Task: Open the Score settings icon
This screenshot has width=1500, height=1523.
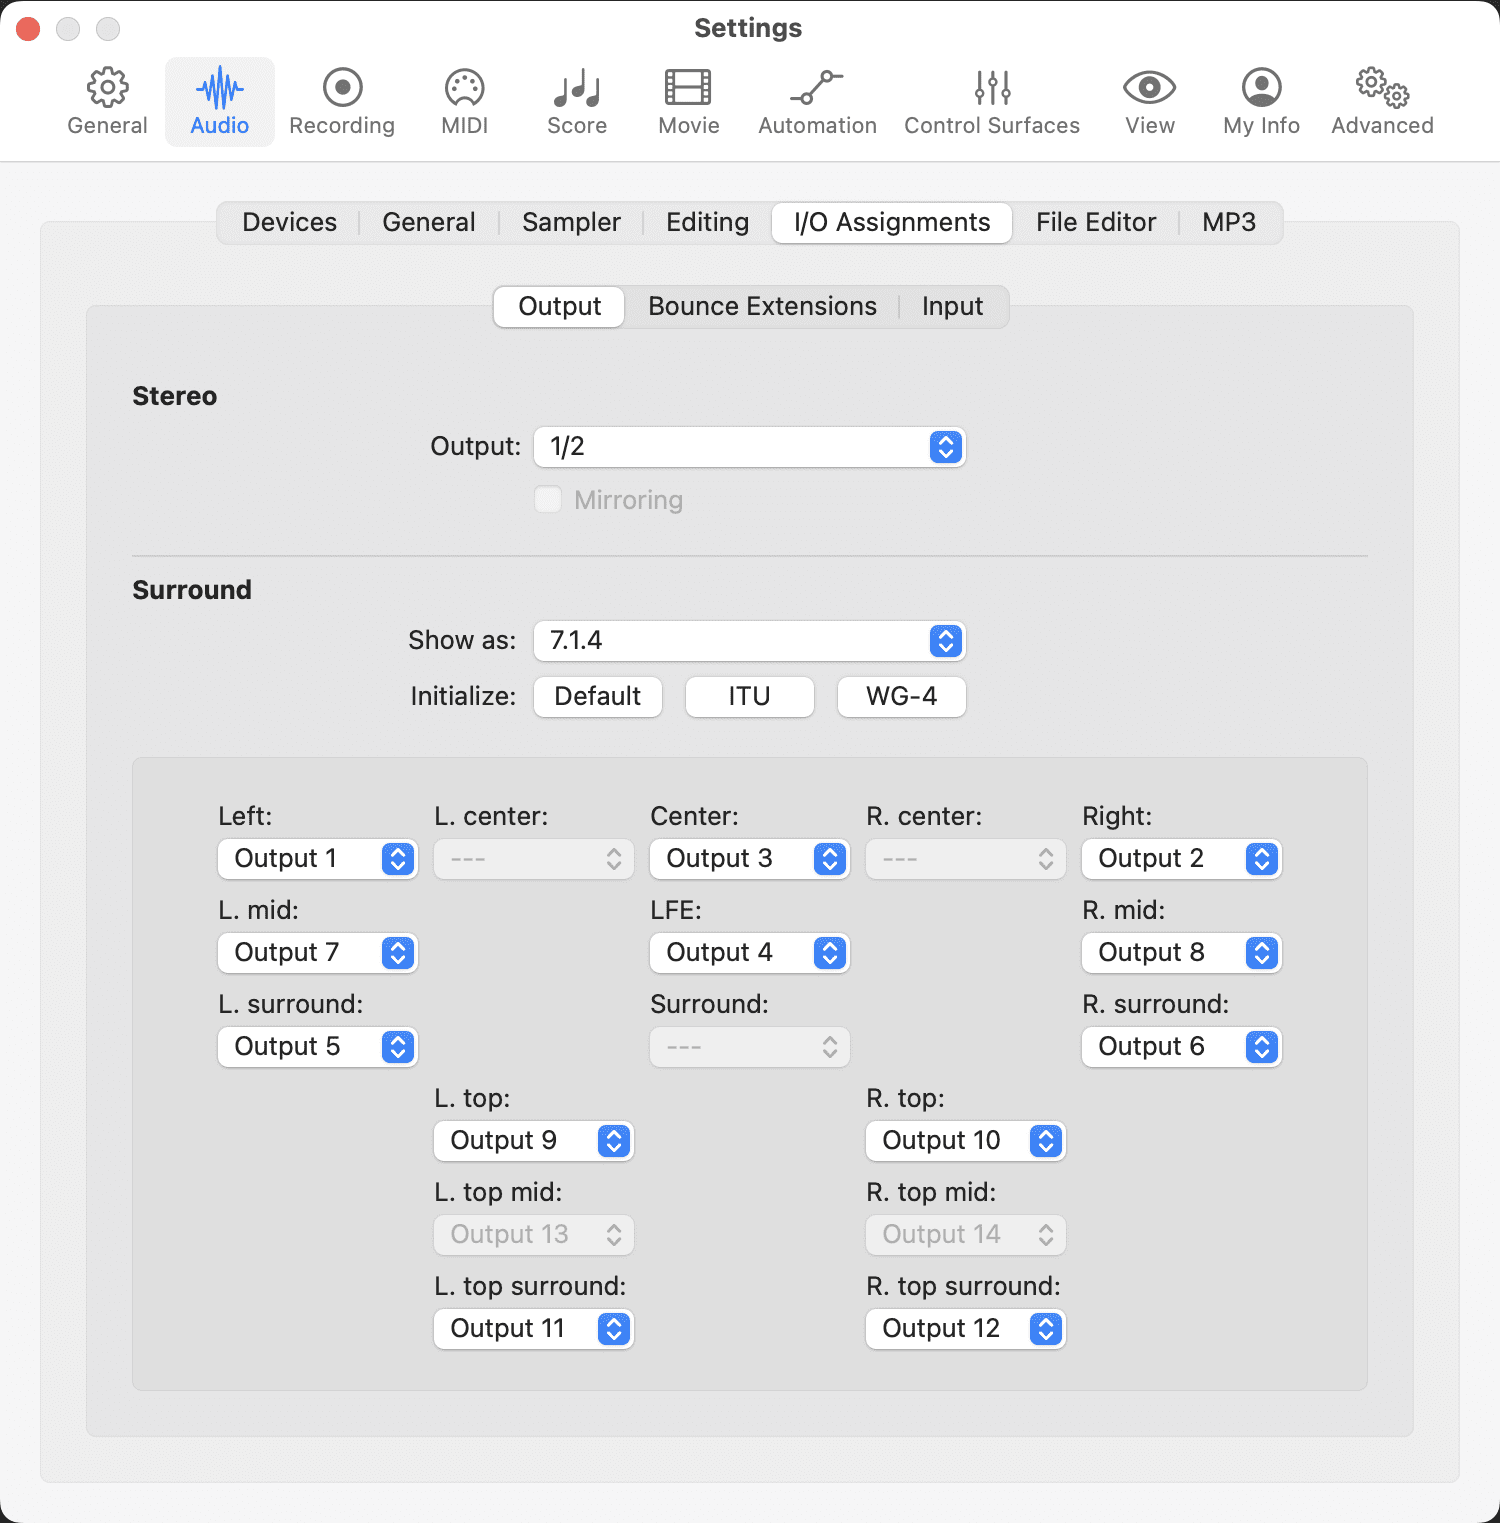Action: (x=576, y=99)
